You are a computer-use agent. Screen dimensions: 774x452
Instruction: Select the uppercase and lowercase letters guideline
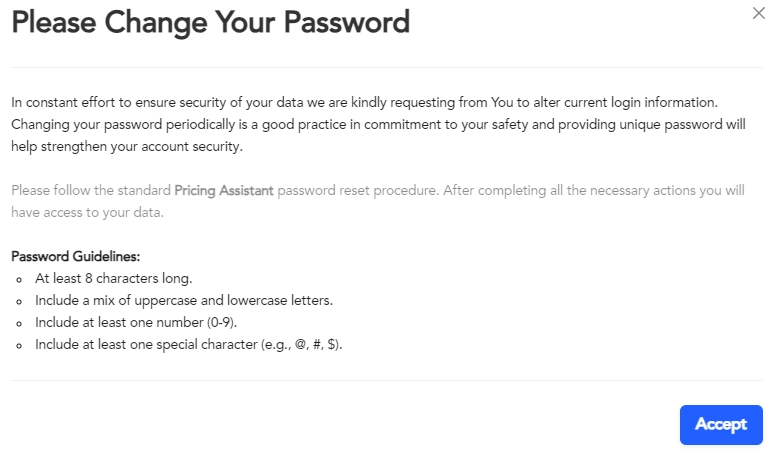pos(183,300)
